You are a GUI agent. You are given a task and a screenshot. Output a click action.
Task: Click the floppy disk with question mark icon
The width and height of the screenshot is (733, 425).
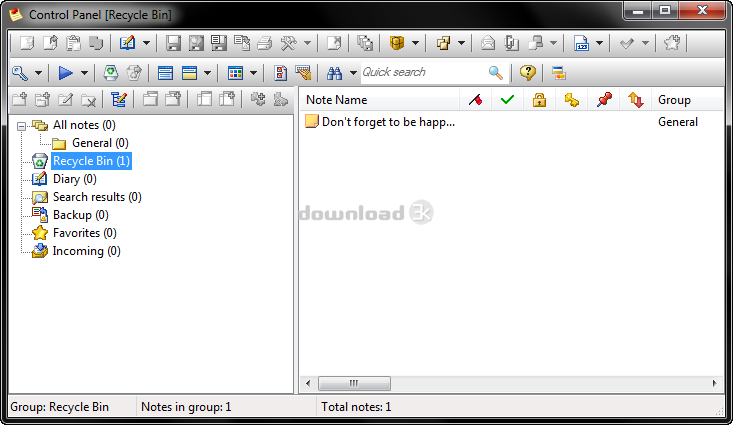pyautogui.click(x=196, y=43)
